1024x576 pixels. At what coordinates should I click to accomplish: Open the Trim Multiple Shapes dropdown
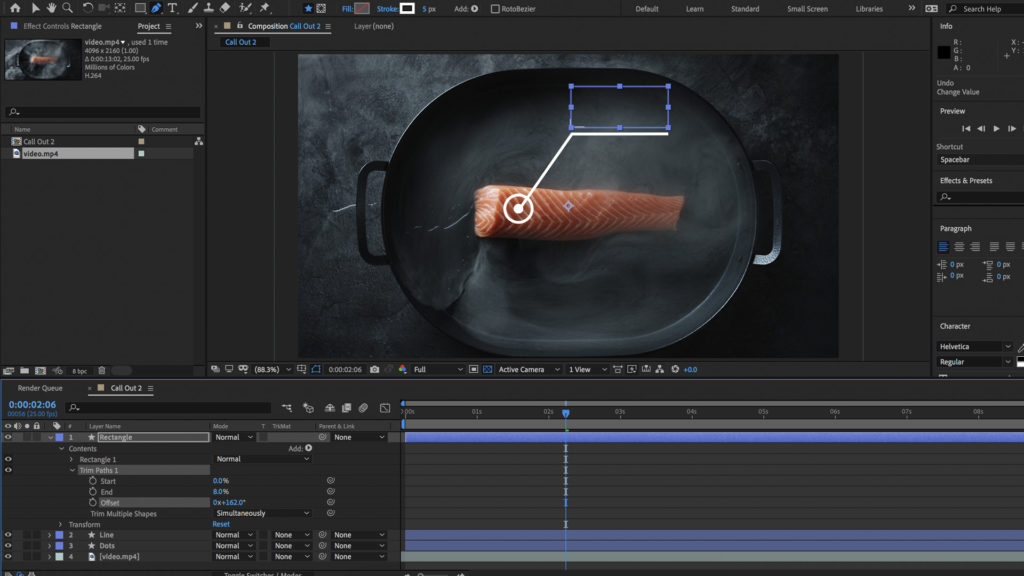(262, 513)
